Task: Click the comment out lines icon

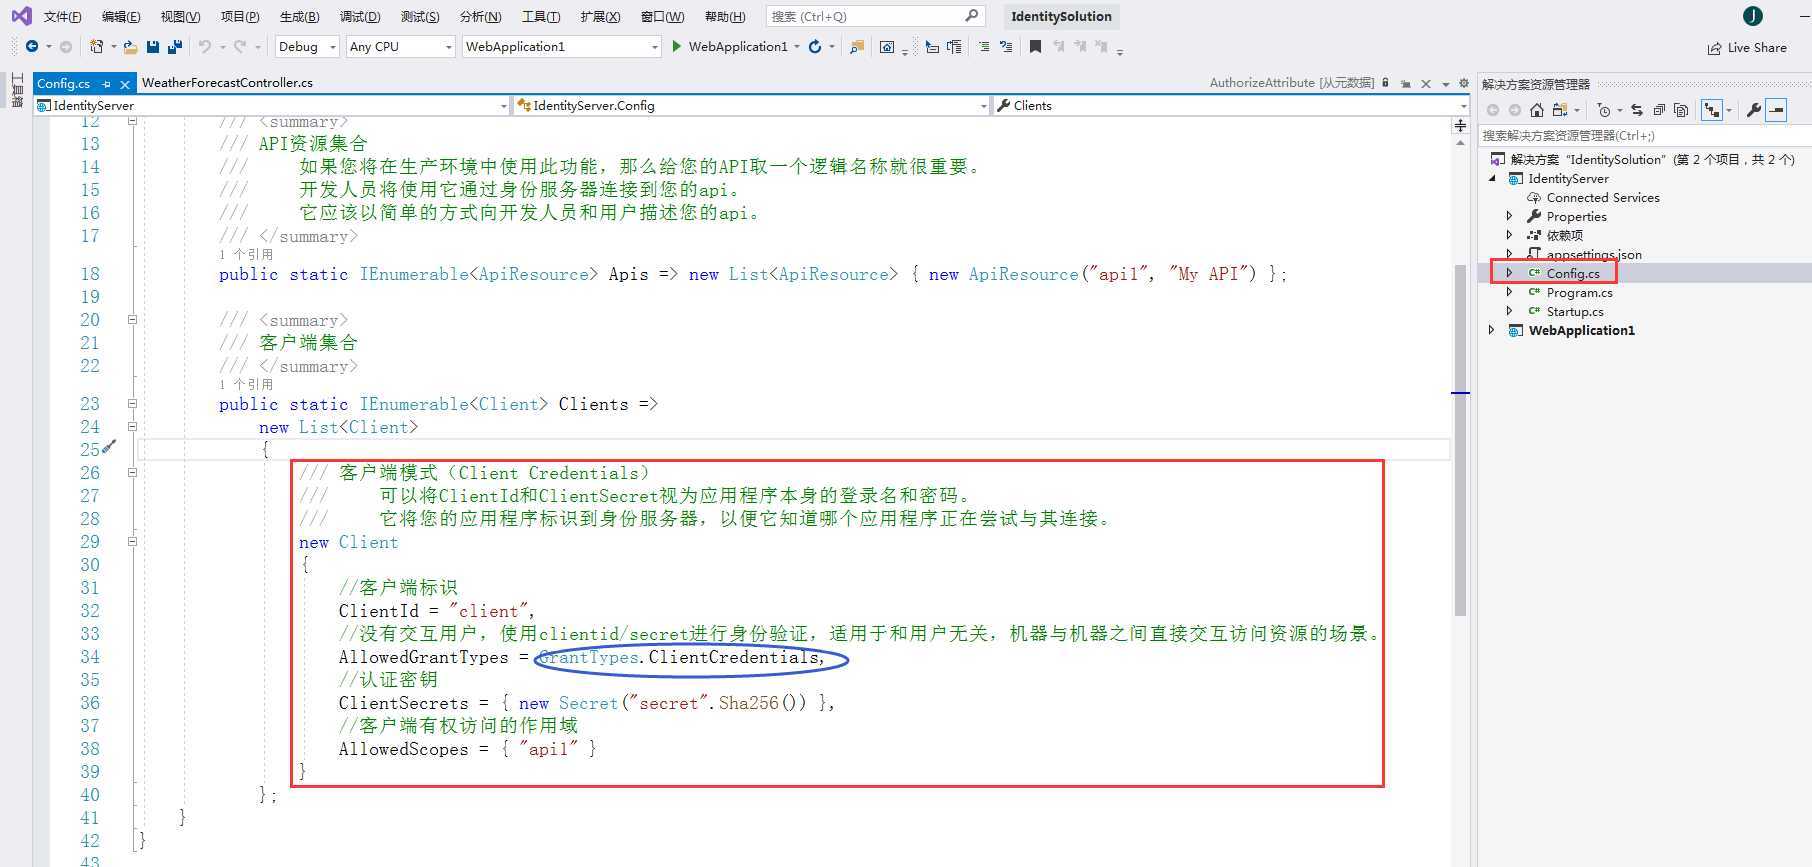Action: (984, 46)
